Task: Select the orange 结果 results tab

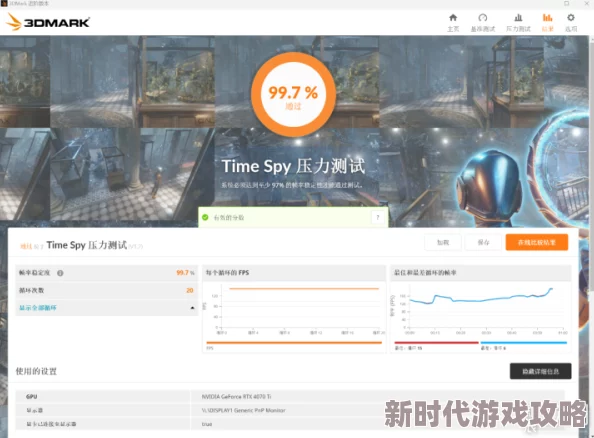Action: [547, 22]
